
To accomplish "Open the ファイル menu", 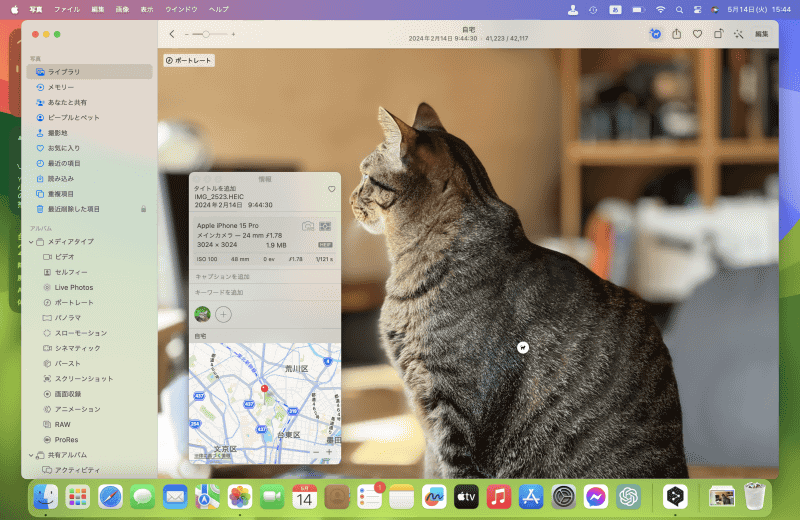I will (67, 9).
